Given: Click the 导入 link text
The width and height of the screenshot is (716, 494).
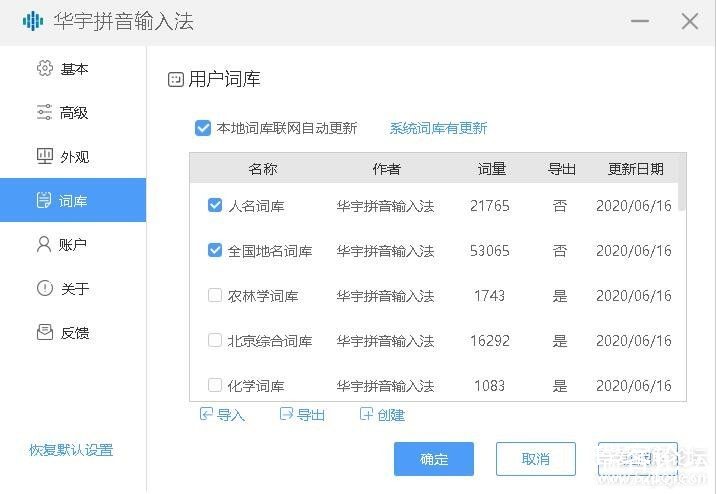Looking at the screenshot, I should pyautogui.click(x=231, y=415).
